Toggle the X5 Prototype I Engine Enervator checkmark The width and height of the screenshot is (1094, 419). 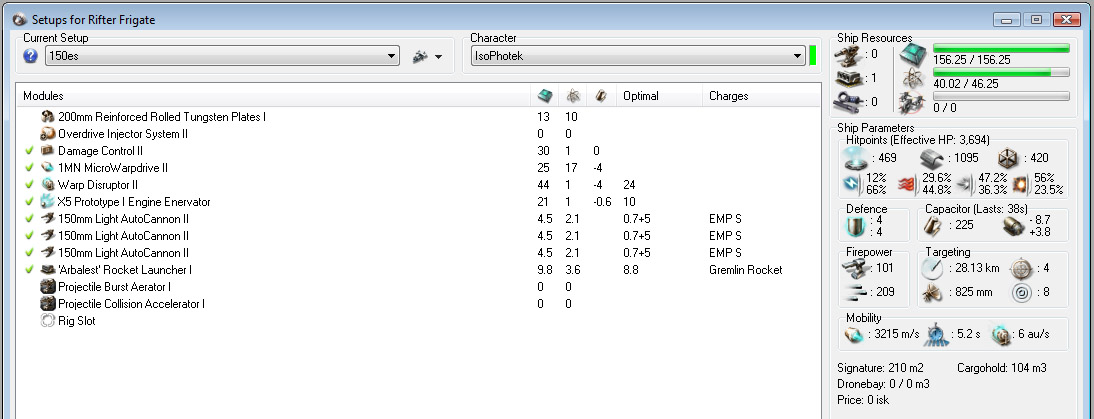(x=29, y=201)
